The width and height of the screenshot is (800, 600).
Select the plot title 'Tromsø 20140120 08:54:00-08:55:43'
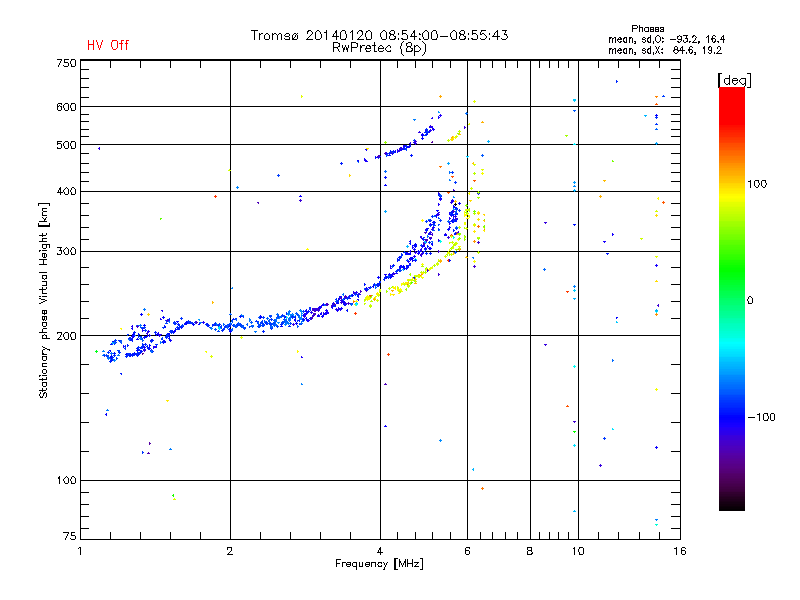[x=379, y=35]
